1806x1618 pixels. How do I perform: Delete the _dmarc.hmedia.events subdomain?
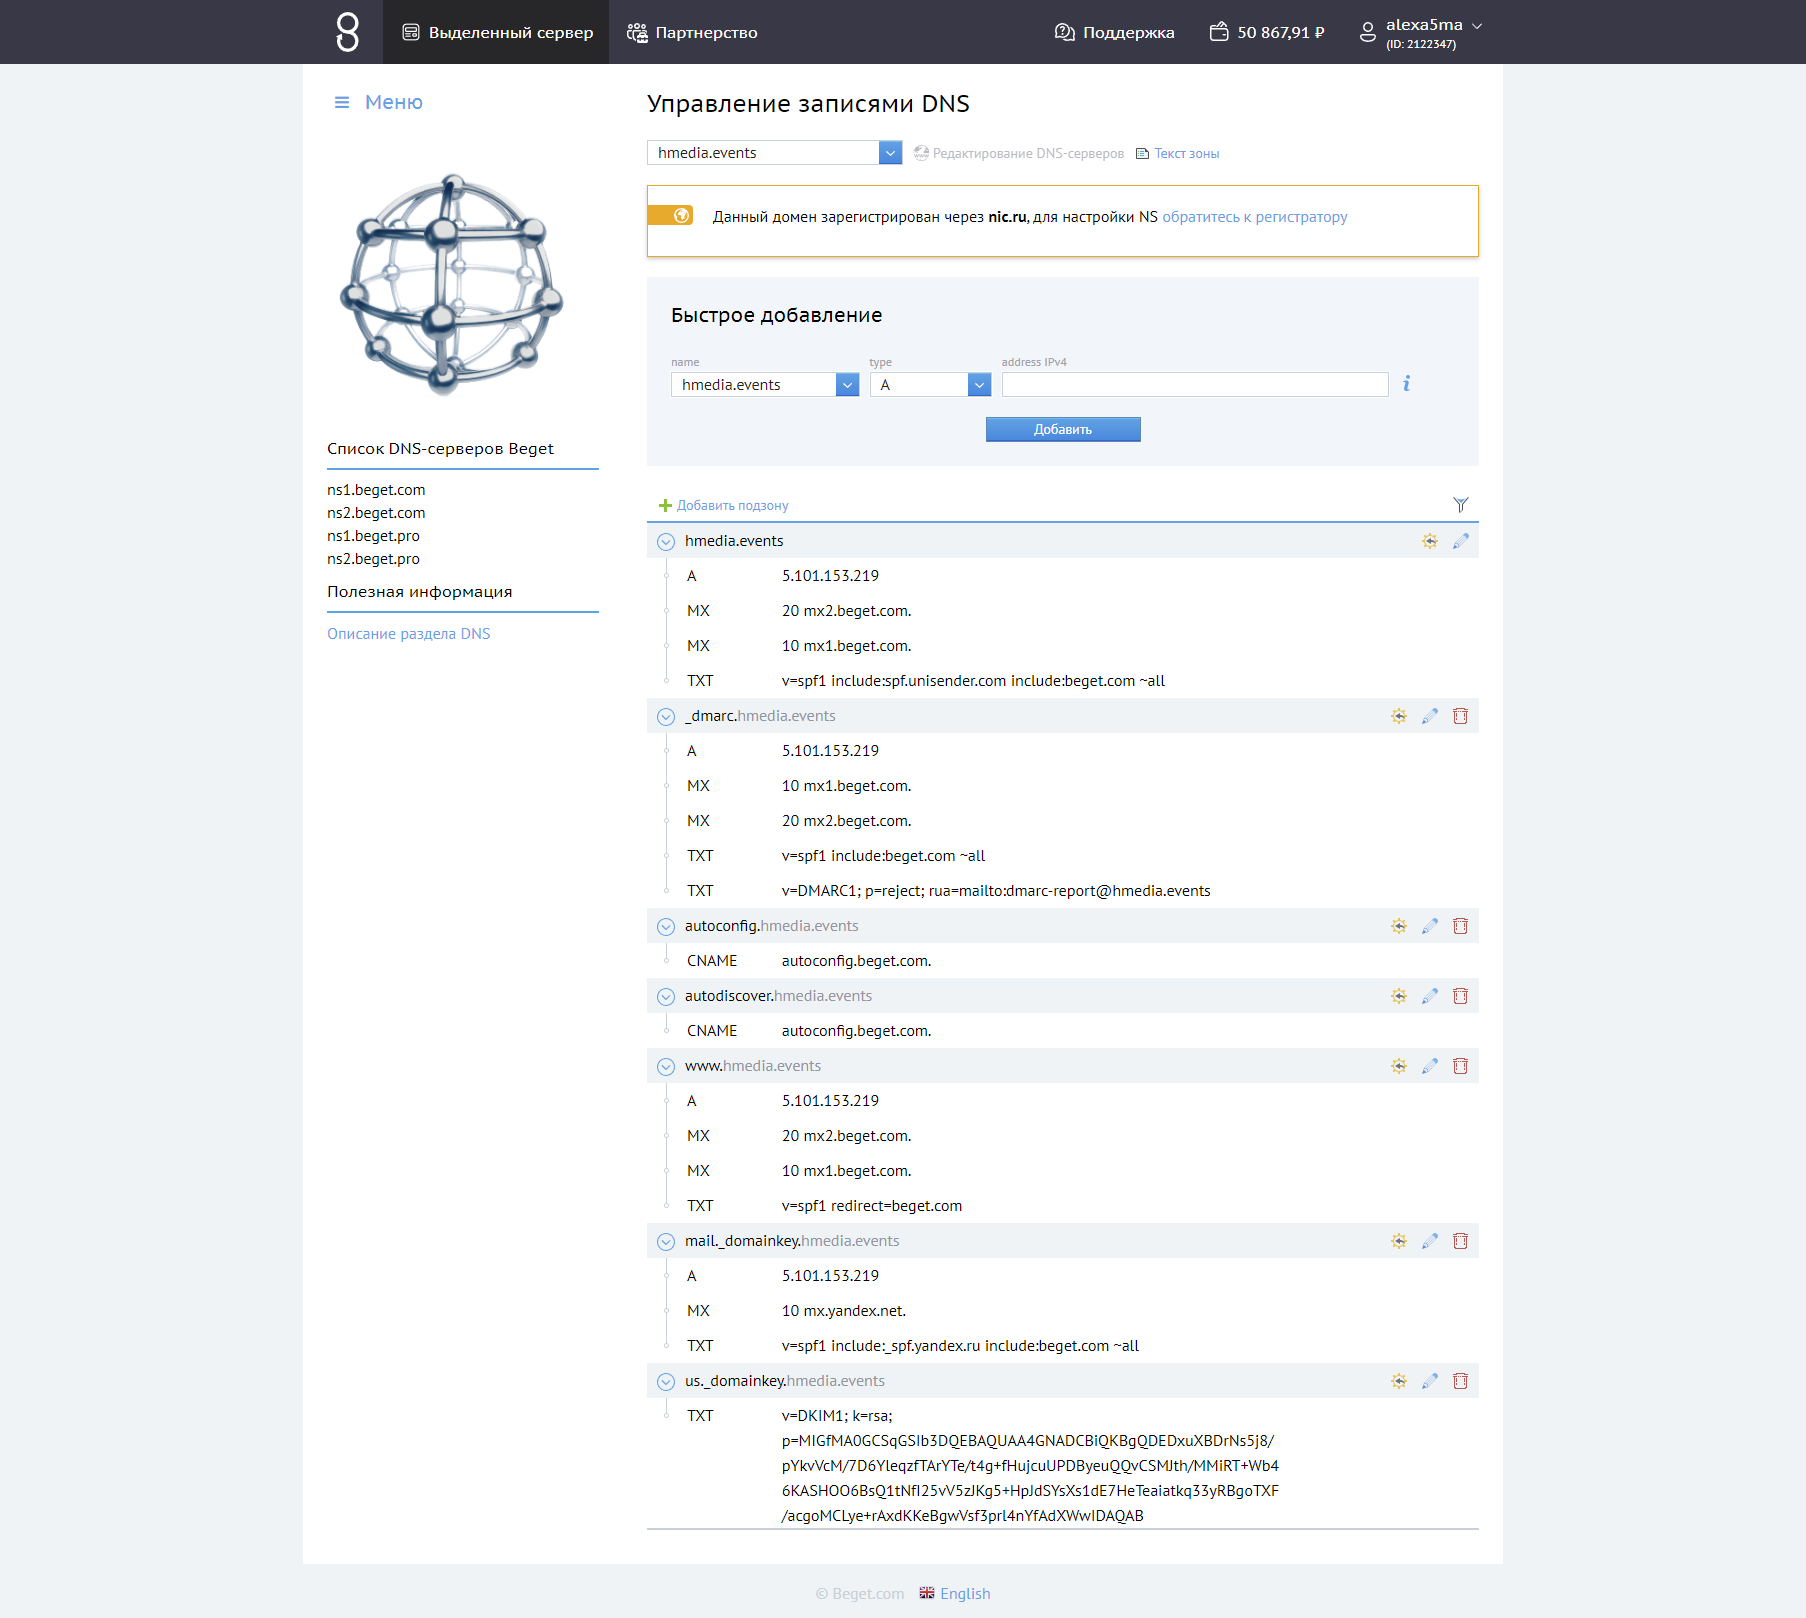(1460, 716)
